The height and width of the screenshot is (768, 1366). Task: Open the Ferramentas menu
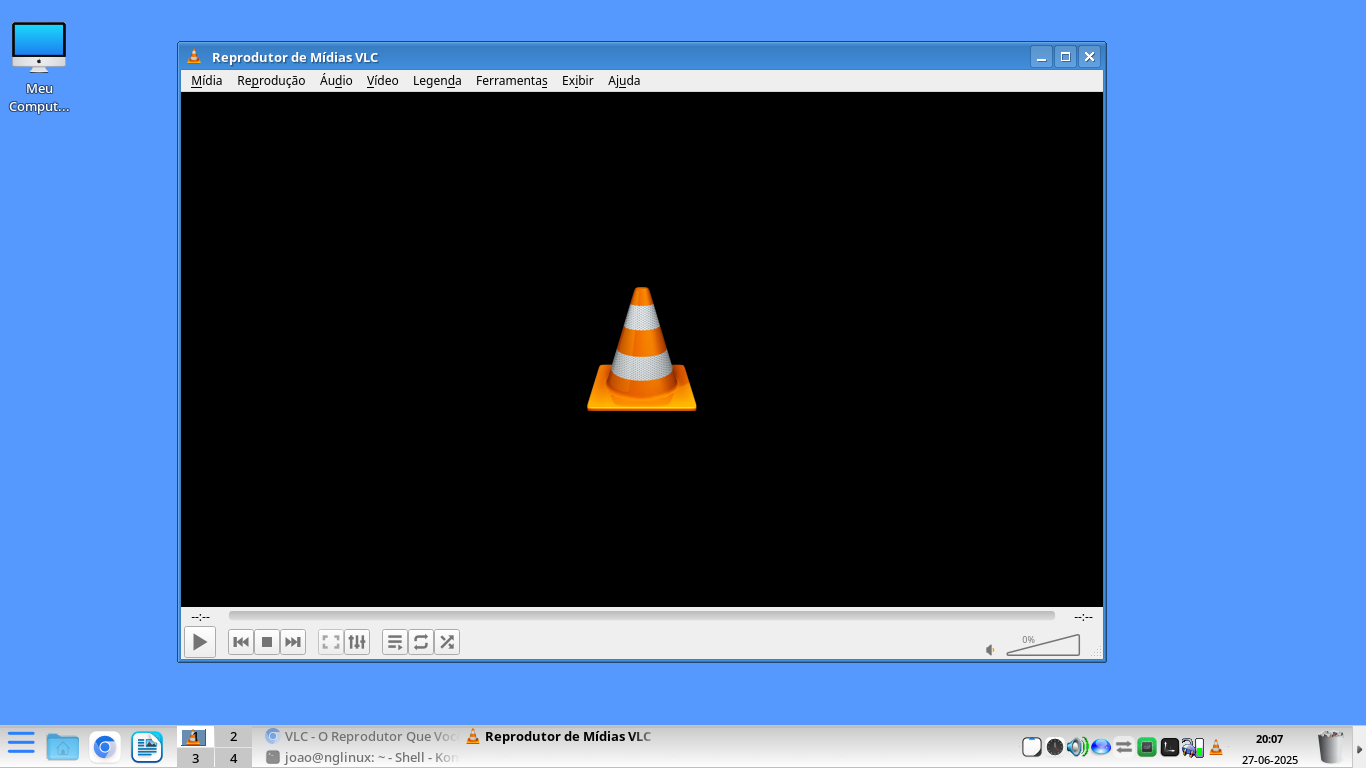pos(512,81)
